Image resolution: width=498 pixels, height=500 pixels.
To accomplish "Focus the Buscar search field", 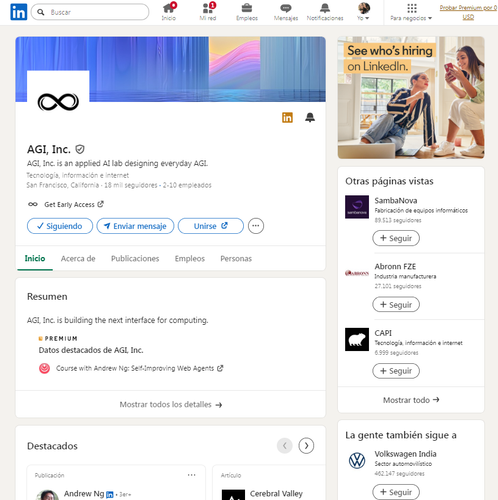I will click(x=90, y=12).
